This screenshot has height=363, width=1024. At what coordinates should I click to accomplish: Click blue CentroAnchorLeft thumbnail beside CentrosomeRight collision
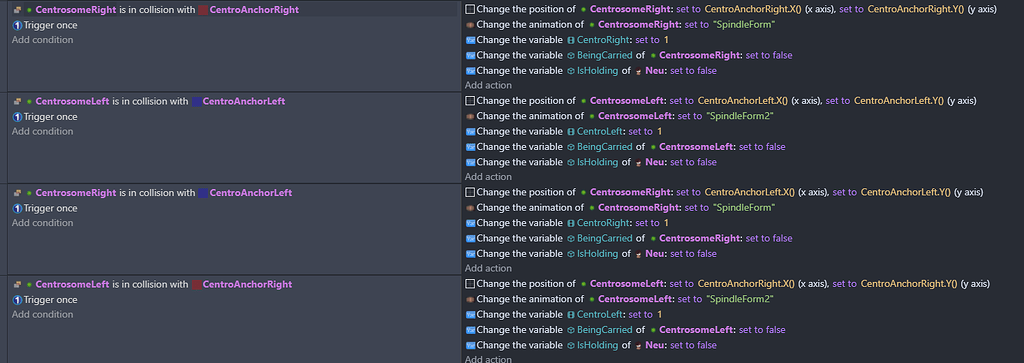click(x=203, y=193)
